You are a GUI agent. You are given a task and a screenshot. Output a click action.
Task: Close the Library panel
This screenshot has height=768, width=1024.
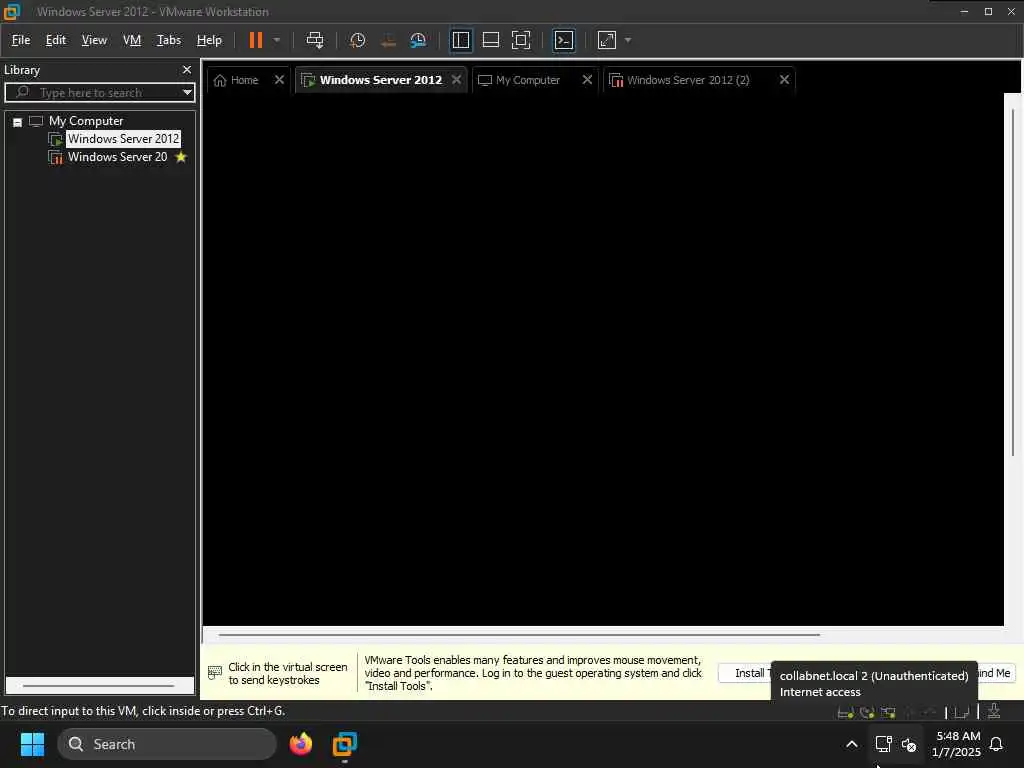point(187,69)
